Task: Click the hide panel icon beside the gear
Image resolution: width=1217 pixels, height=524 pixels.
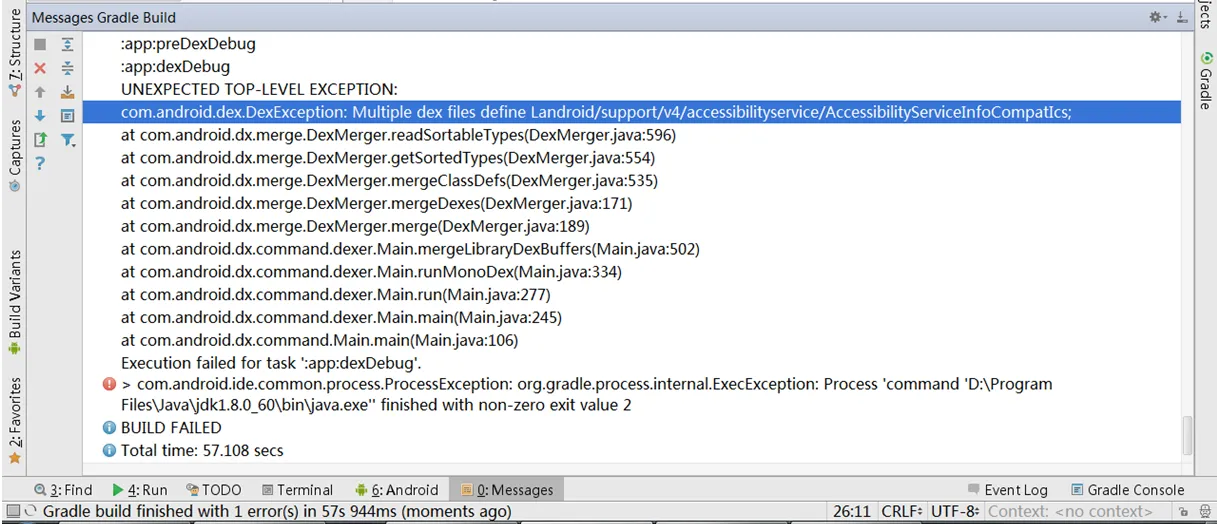Action: (1182, 17)
